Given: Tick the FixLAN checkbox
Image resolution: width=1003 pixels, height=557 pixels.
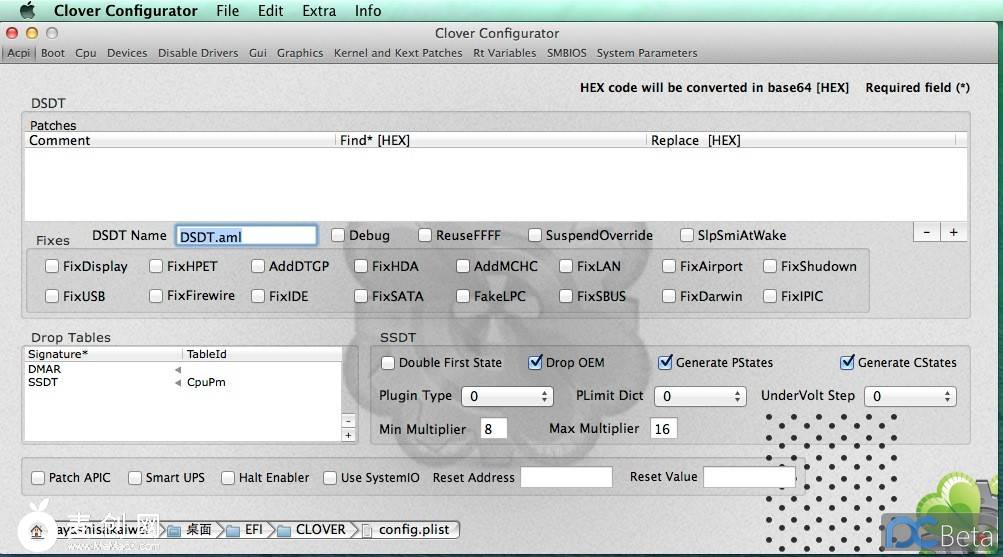Looking at the screenshot, I should 566,266.
